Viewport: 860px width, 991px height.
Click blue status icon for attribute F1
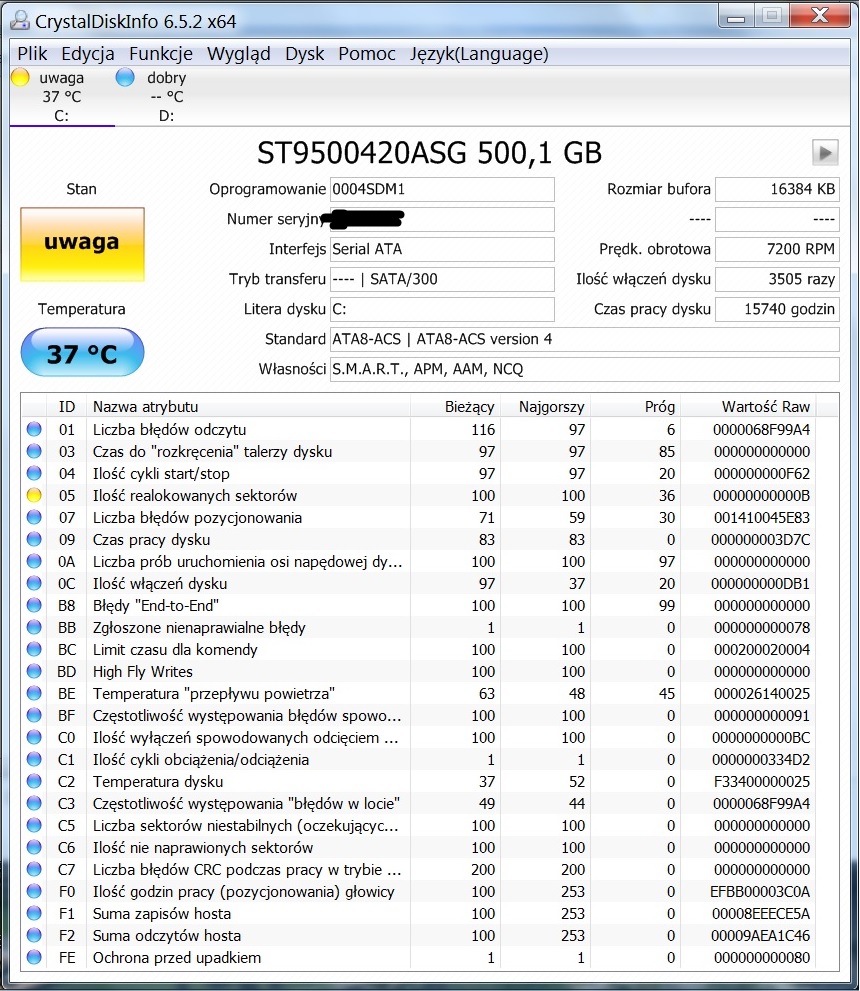(34, 913)
